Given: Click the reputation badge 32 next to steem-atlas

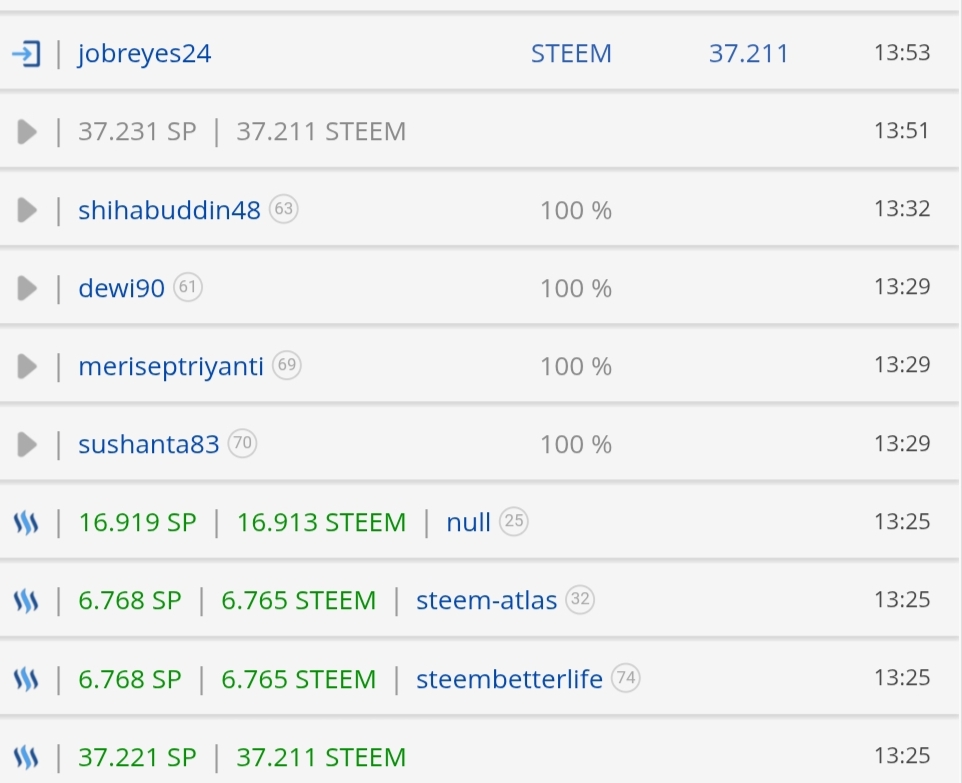Looking at the screenshot, I should coord(580,600).
